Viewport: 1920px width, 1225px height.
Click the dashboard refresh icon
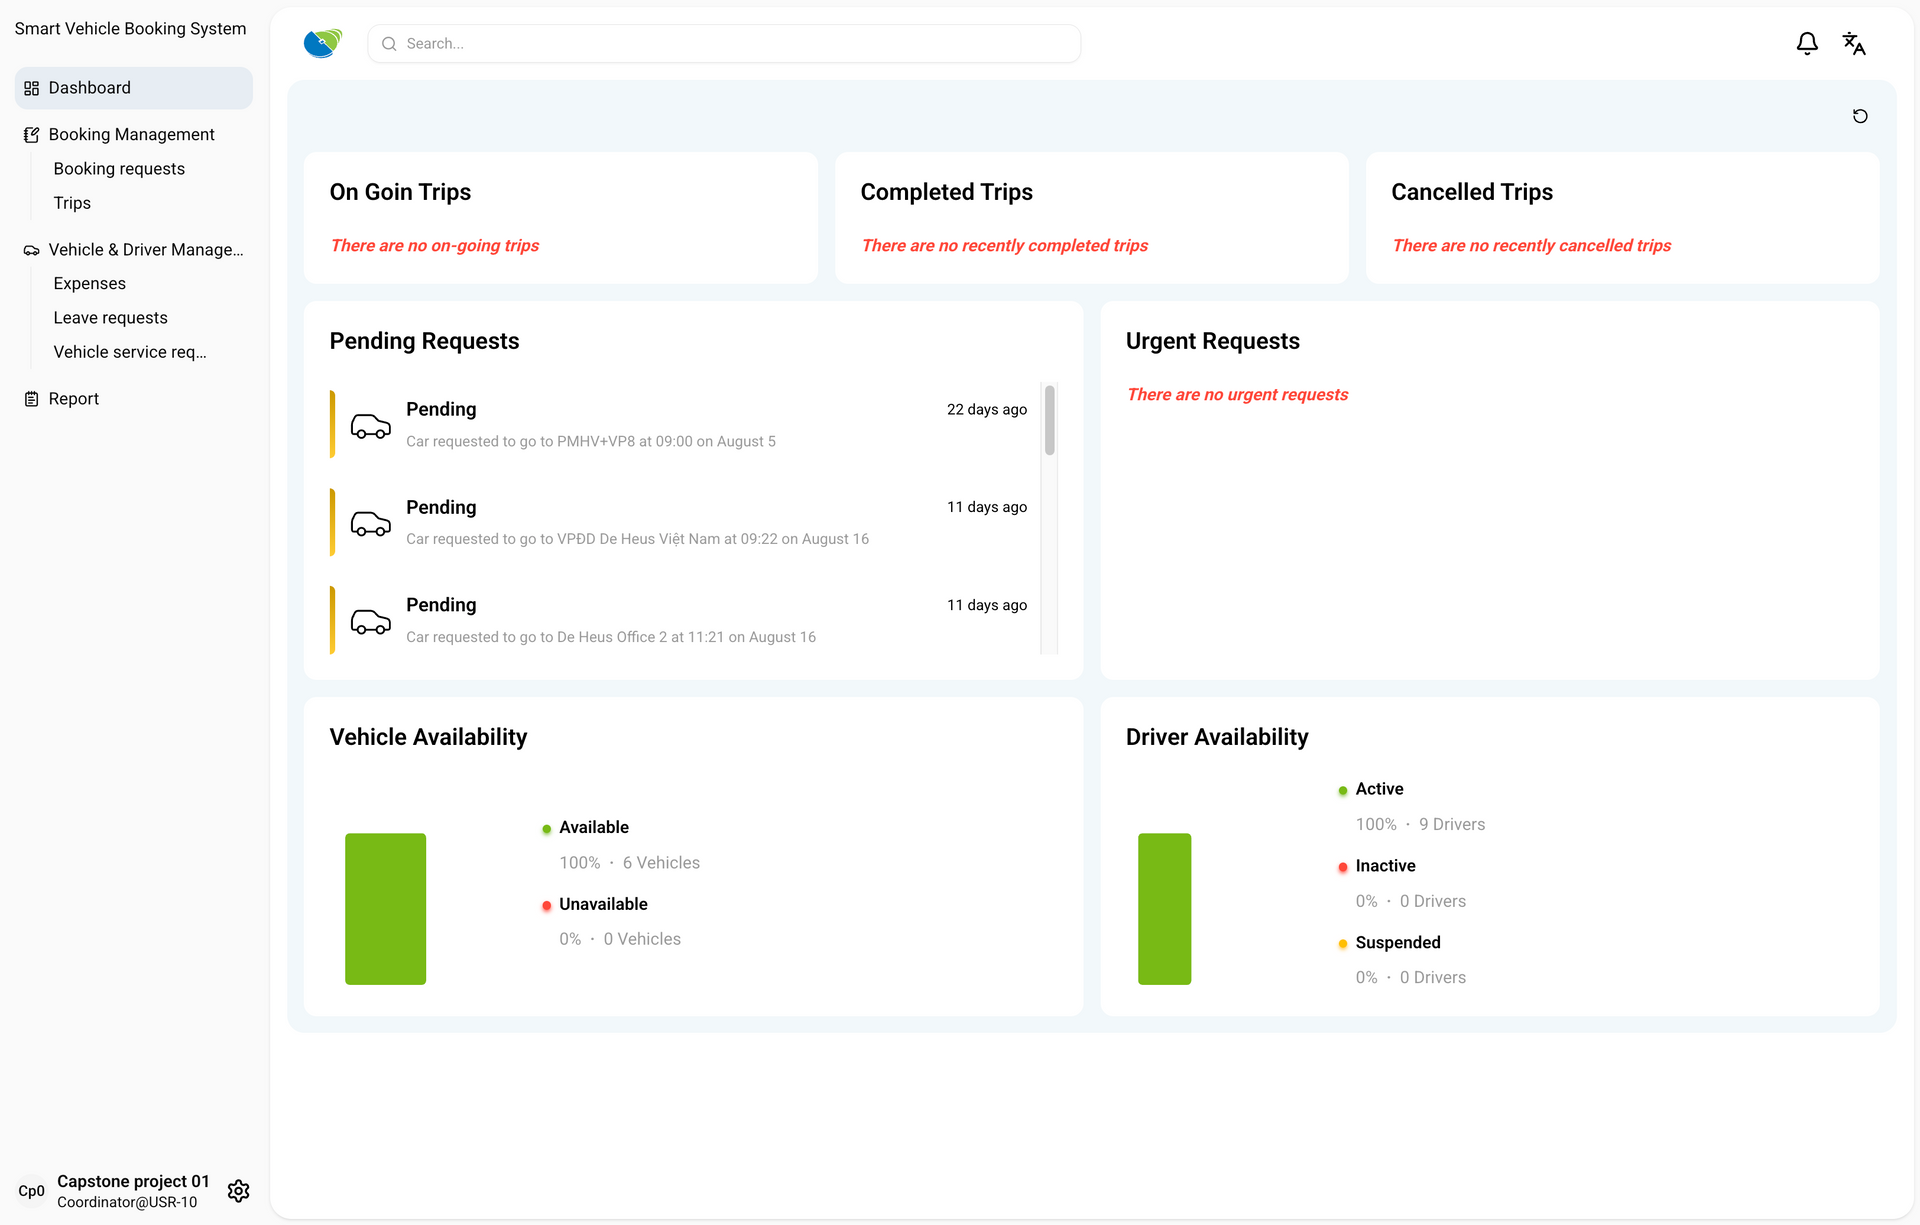point(1859,117)
